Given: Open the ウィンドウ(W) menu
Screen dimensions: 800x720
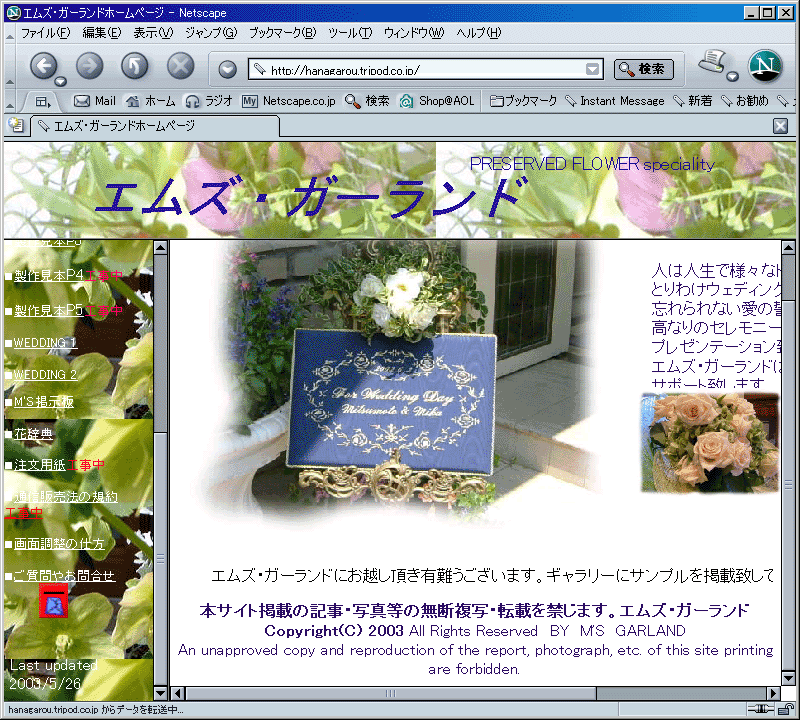Looking at the screenshot, I should coord(414,33).
